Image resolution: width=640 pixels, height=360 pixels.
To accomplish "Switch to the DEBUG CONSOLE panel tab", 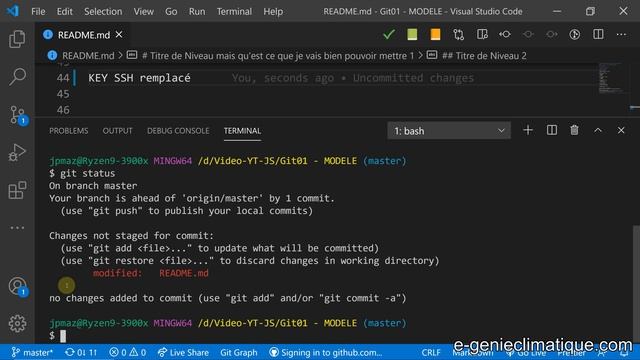I will (178, 131).
